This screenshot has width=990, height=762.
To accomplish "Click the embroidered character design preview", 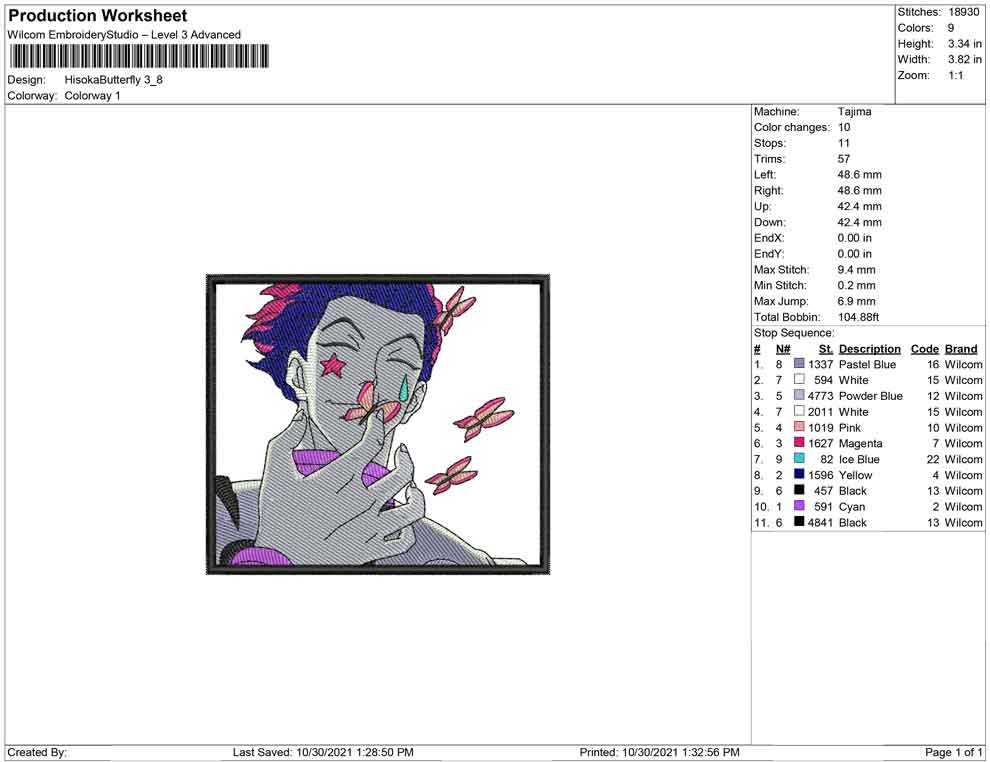I will click(378, 424).
